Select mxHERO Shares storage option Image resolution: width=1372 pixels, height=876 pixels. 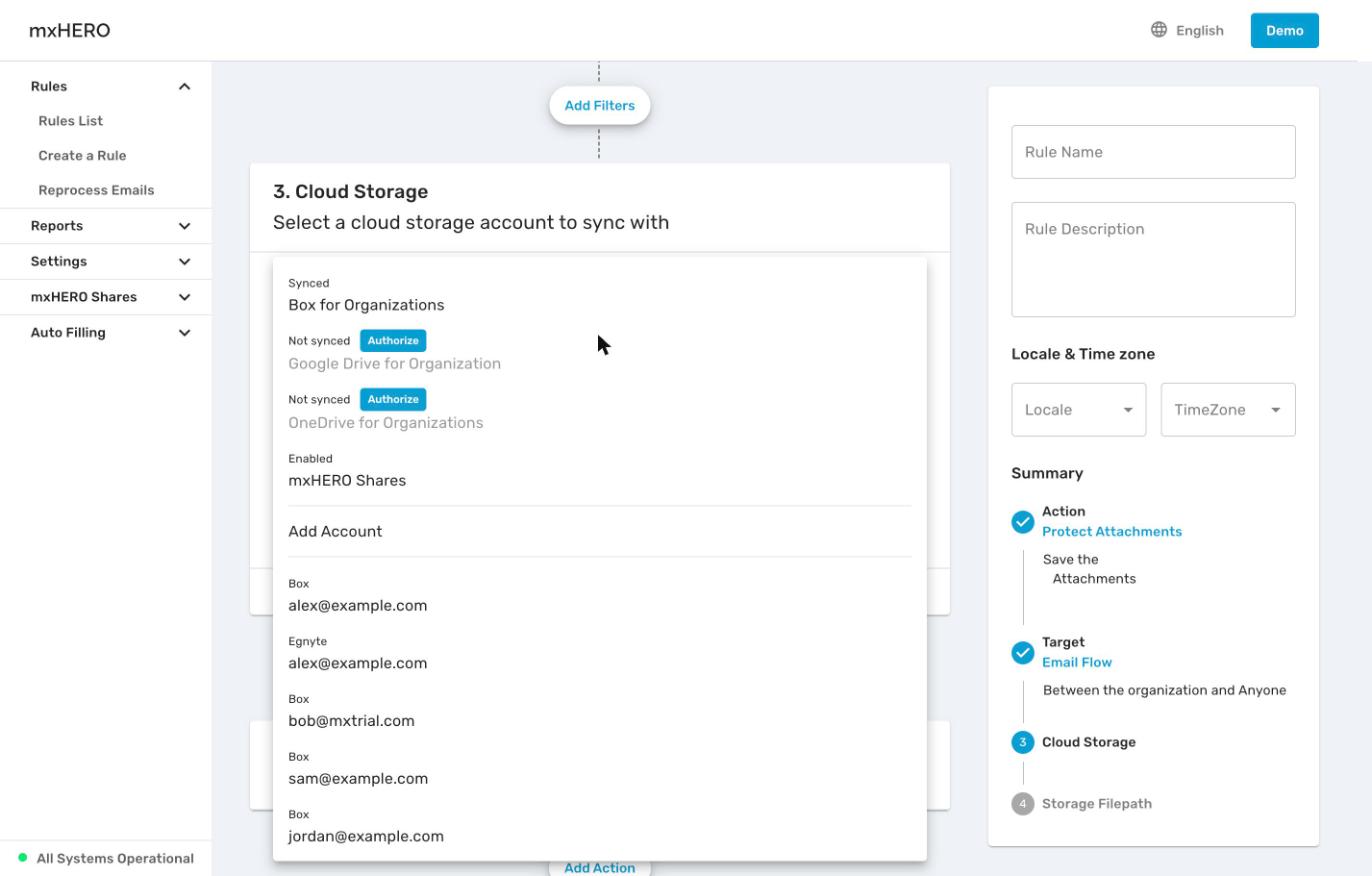tap(600, 471)
